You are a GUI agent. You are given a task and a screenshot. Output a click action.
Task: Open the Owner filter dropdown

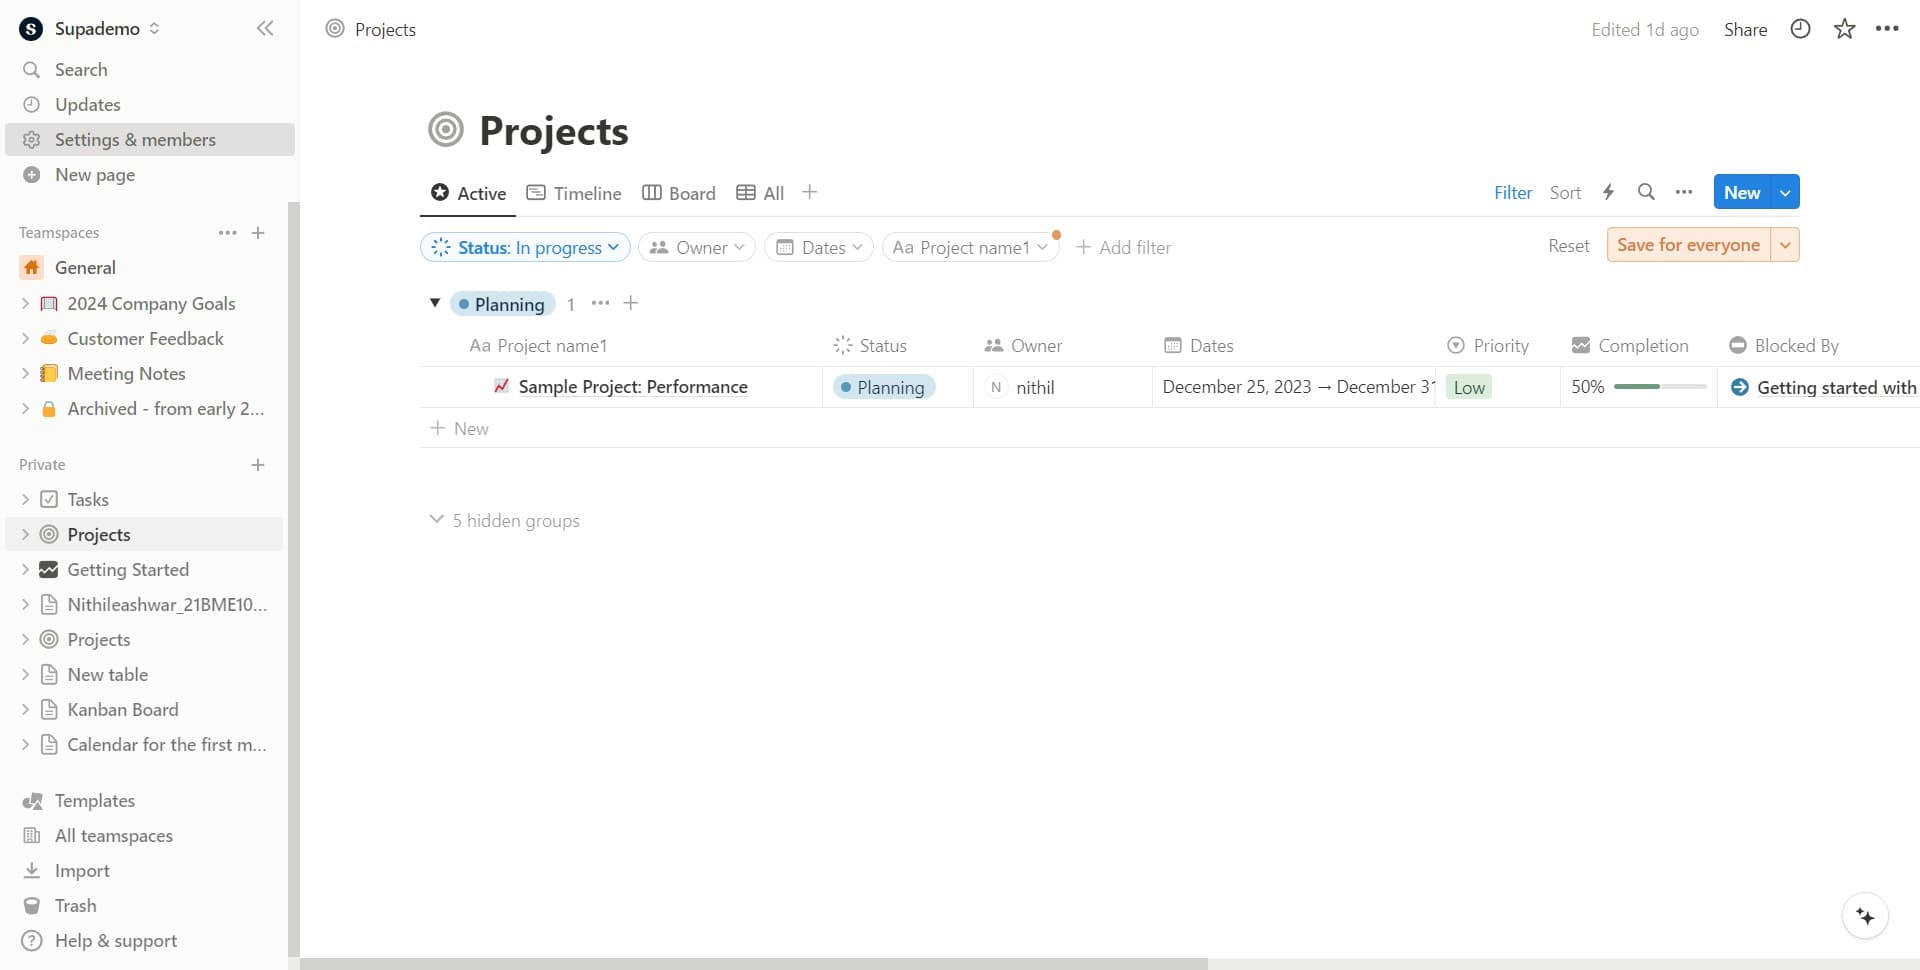coord(697,247)
